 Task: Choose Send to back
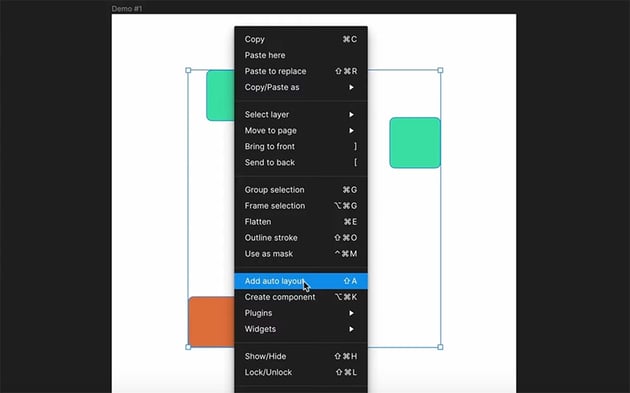301,163
